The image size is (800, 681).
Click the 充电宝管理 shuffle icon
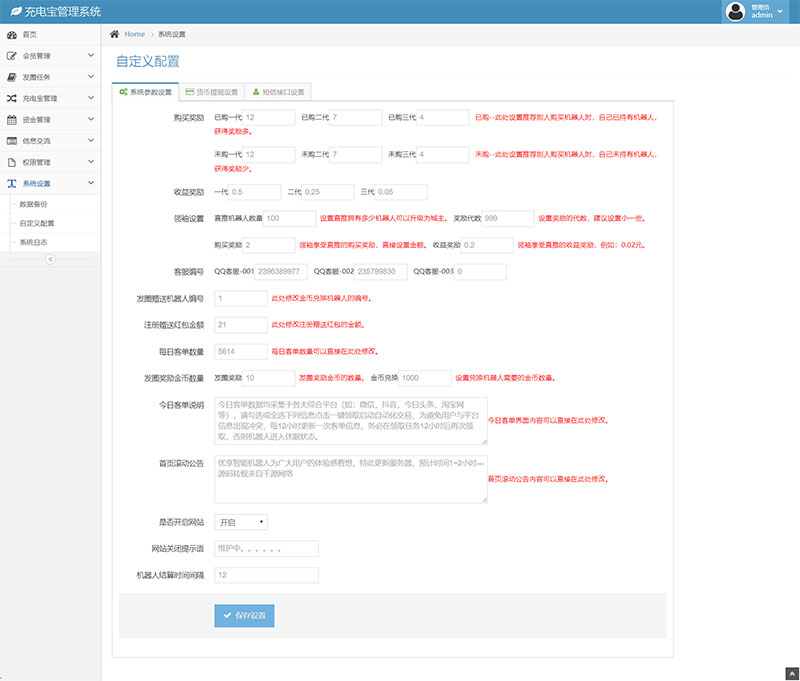pyautogui.click(x=11, y=99)
